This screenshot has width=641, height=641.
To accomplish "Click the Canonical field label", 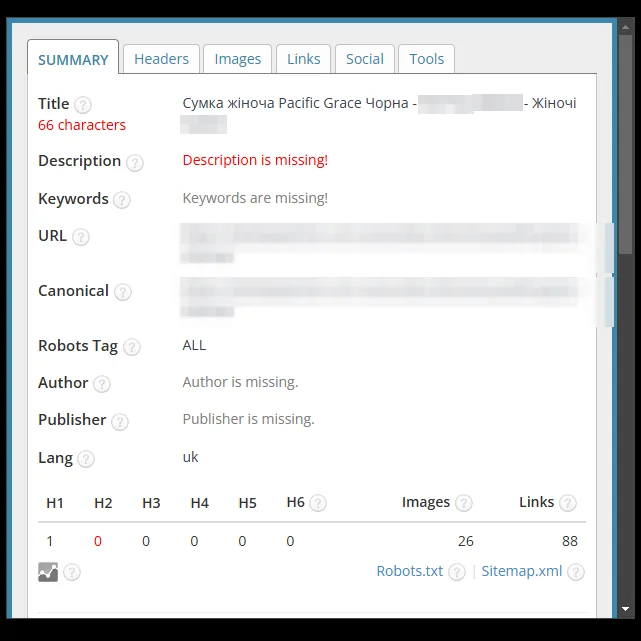I will [74, 291].
